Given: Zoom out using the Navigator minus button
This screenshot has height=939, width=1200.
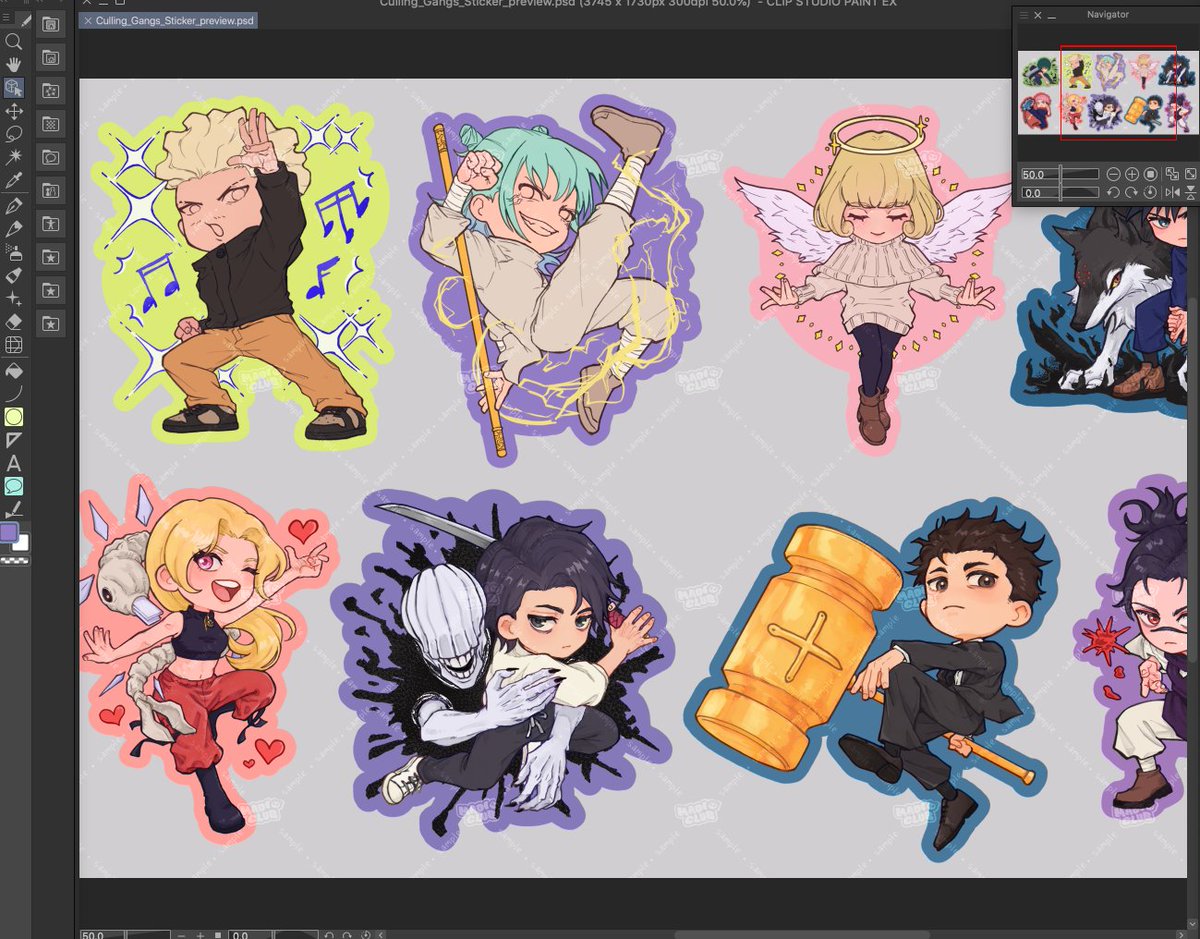Looking at the screenshot, I should (x=1113, y=174).
